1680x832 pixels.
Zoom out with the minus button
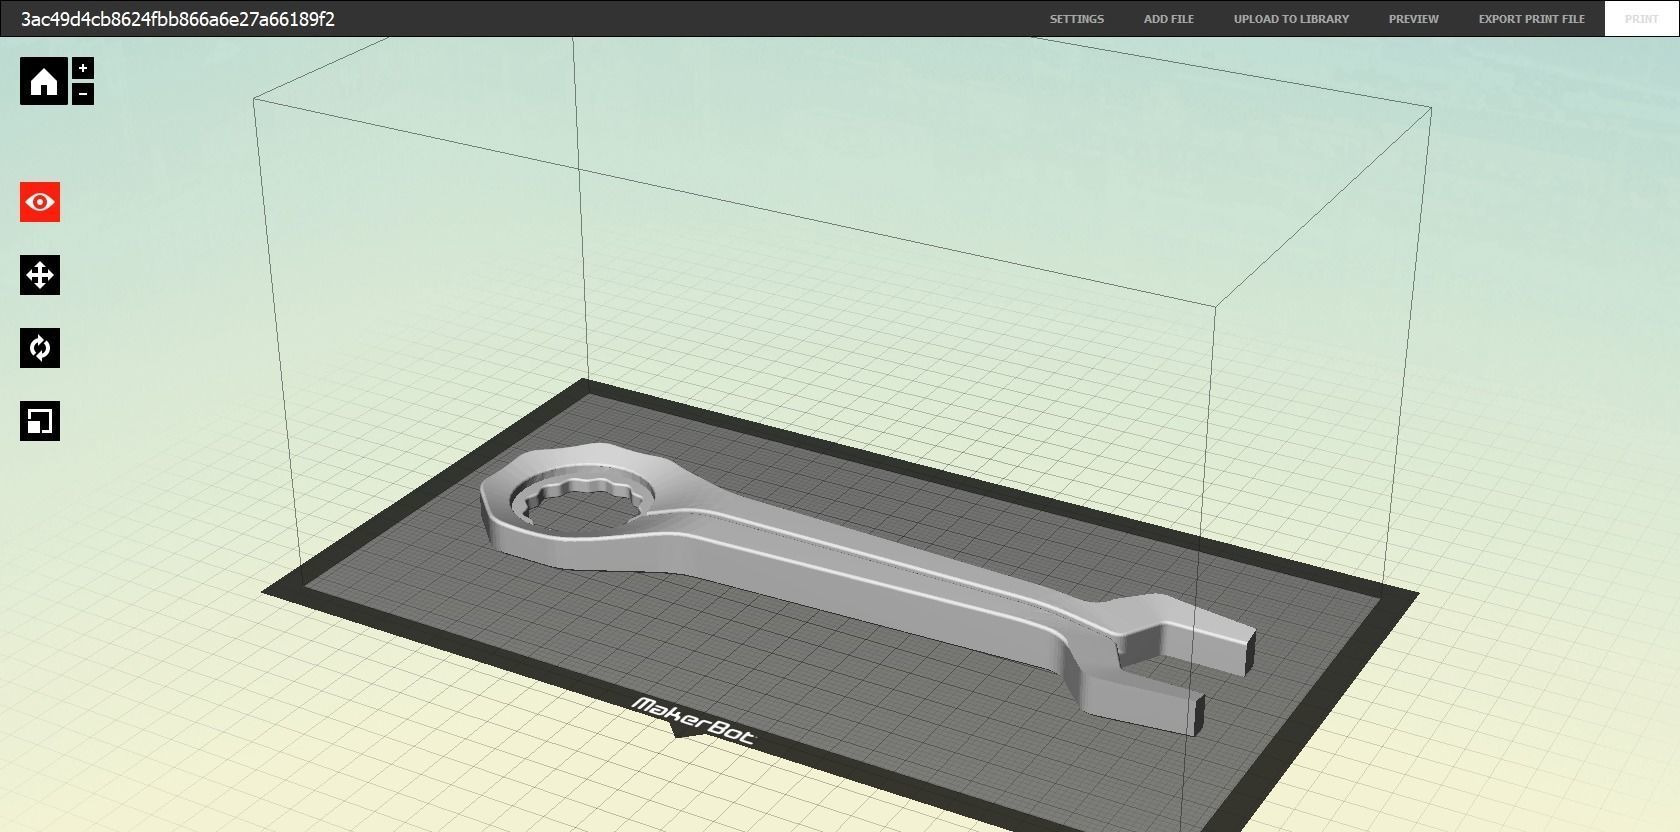(x=83, y=94)
